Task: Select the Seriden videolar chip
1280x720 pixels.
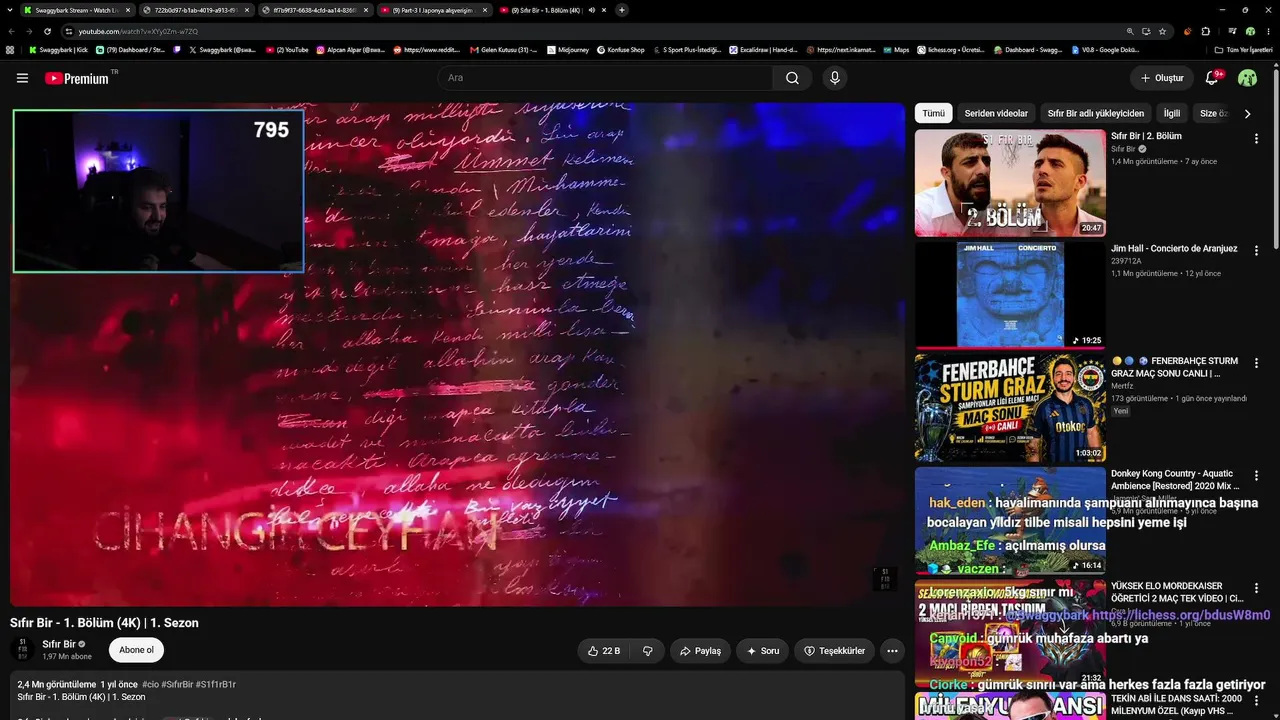Action: point(996,114)
